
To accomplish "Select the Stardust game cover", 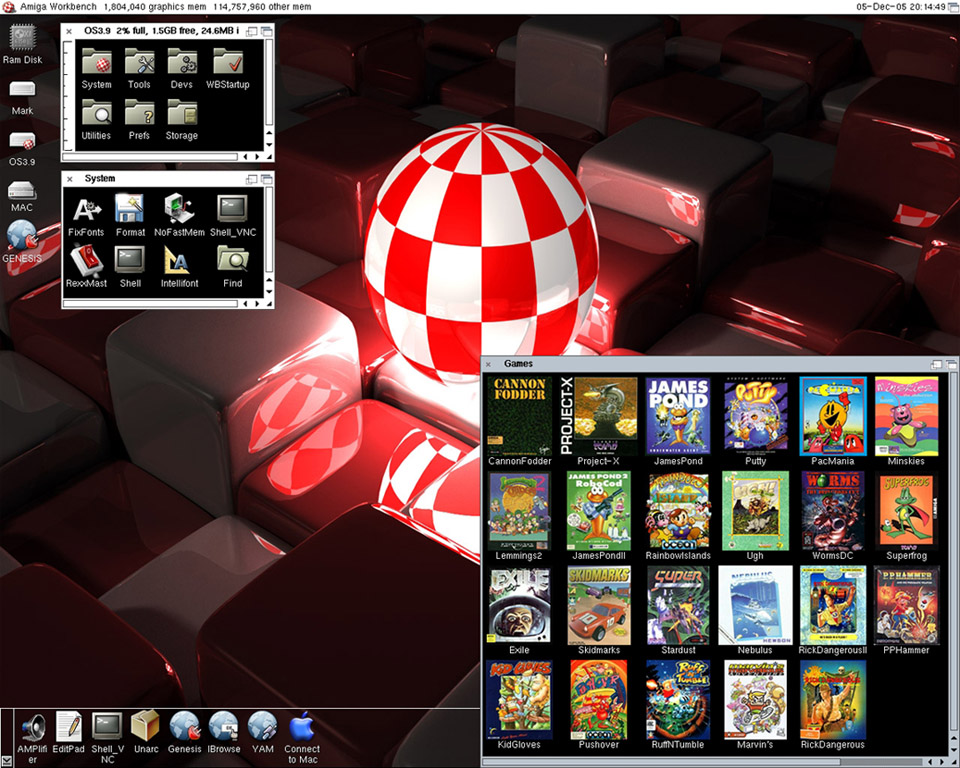I will point(678,605).
